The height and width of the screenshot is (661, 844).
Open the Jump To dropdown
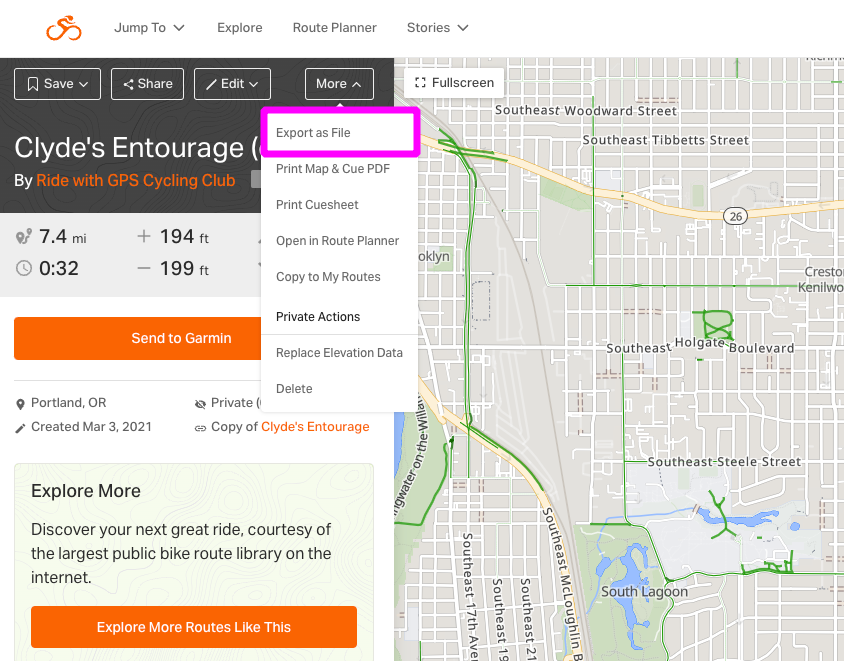point(149,27)
